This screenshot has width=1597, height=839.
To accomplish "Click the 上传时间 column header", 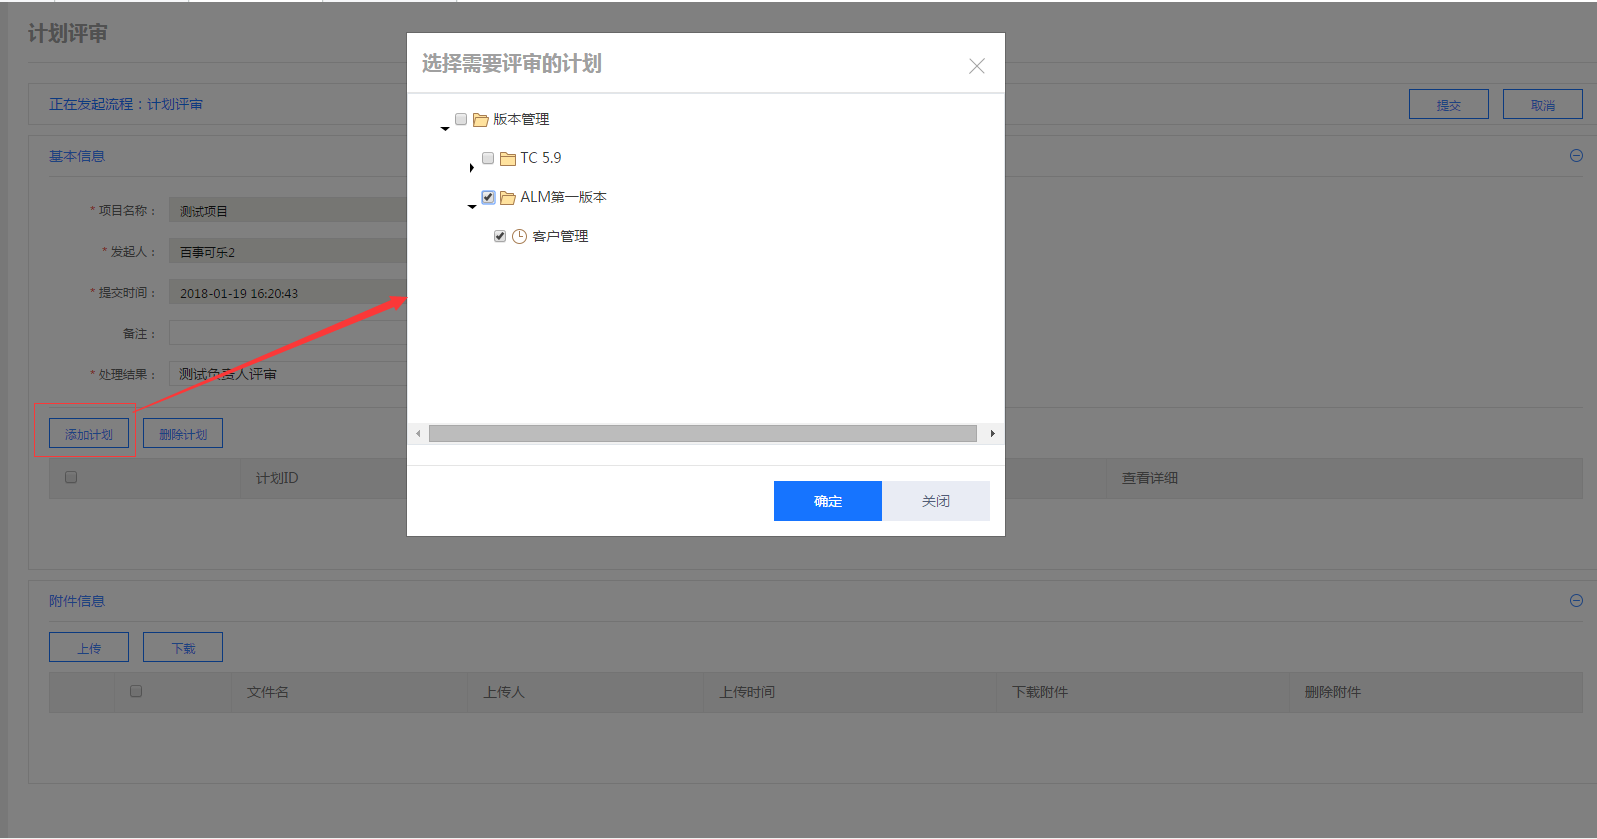I will point(747,692).
